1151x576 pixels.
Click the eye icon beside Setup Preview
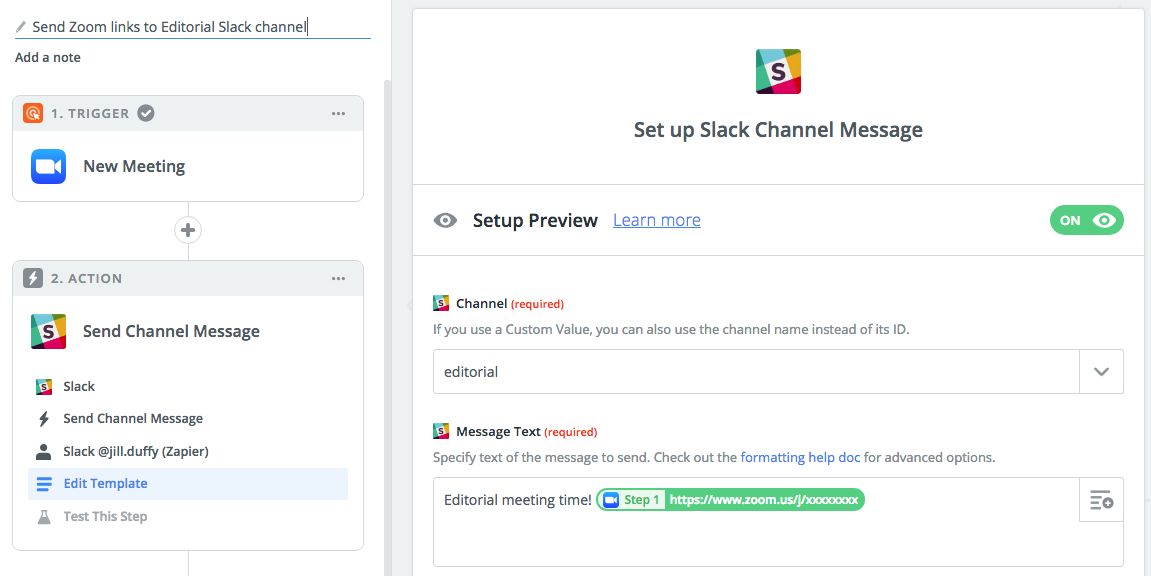tap(445, 220)
